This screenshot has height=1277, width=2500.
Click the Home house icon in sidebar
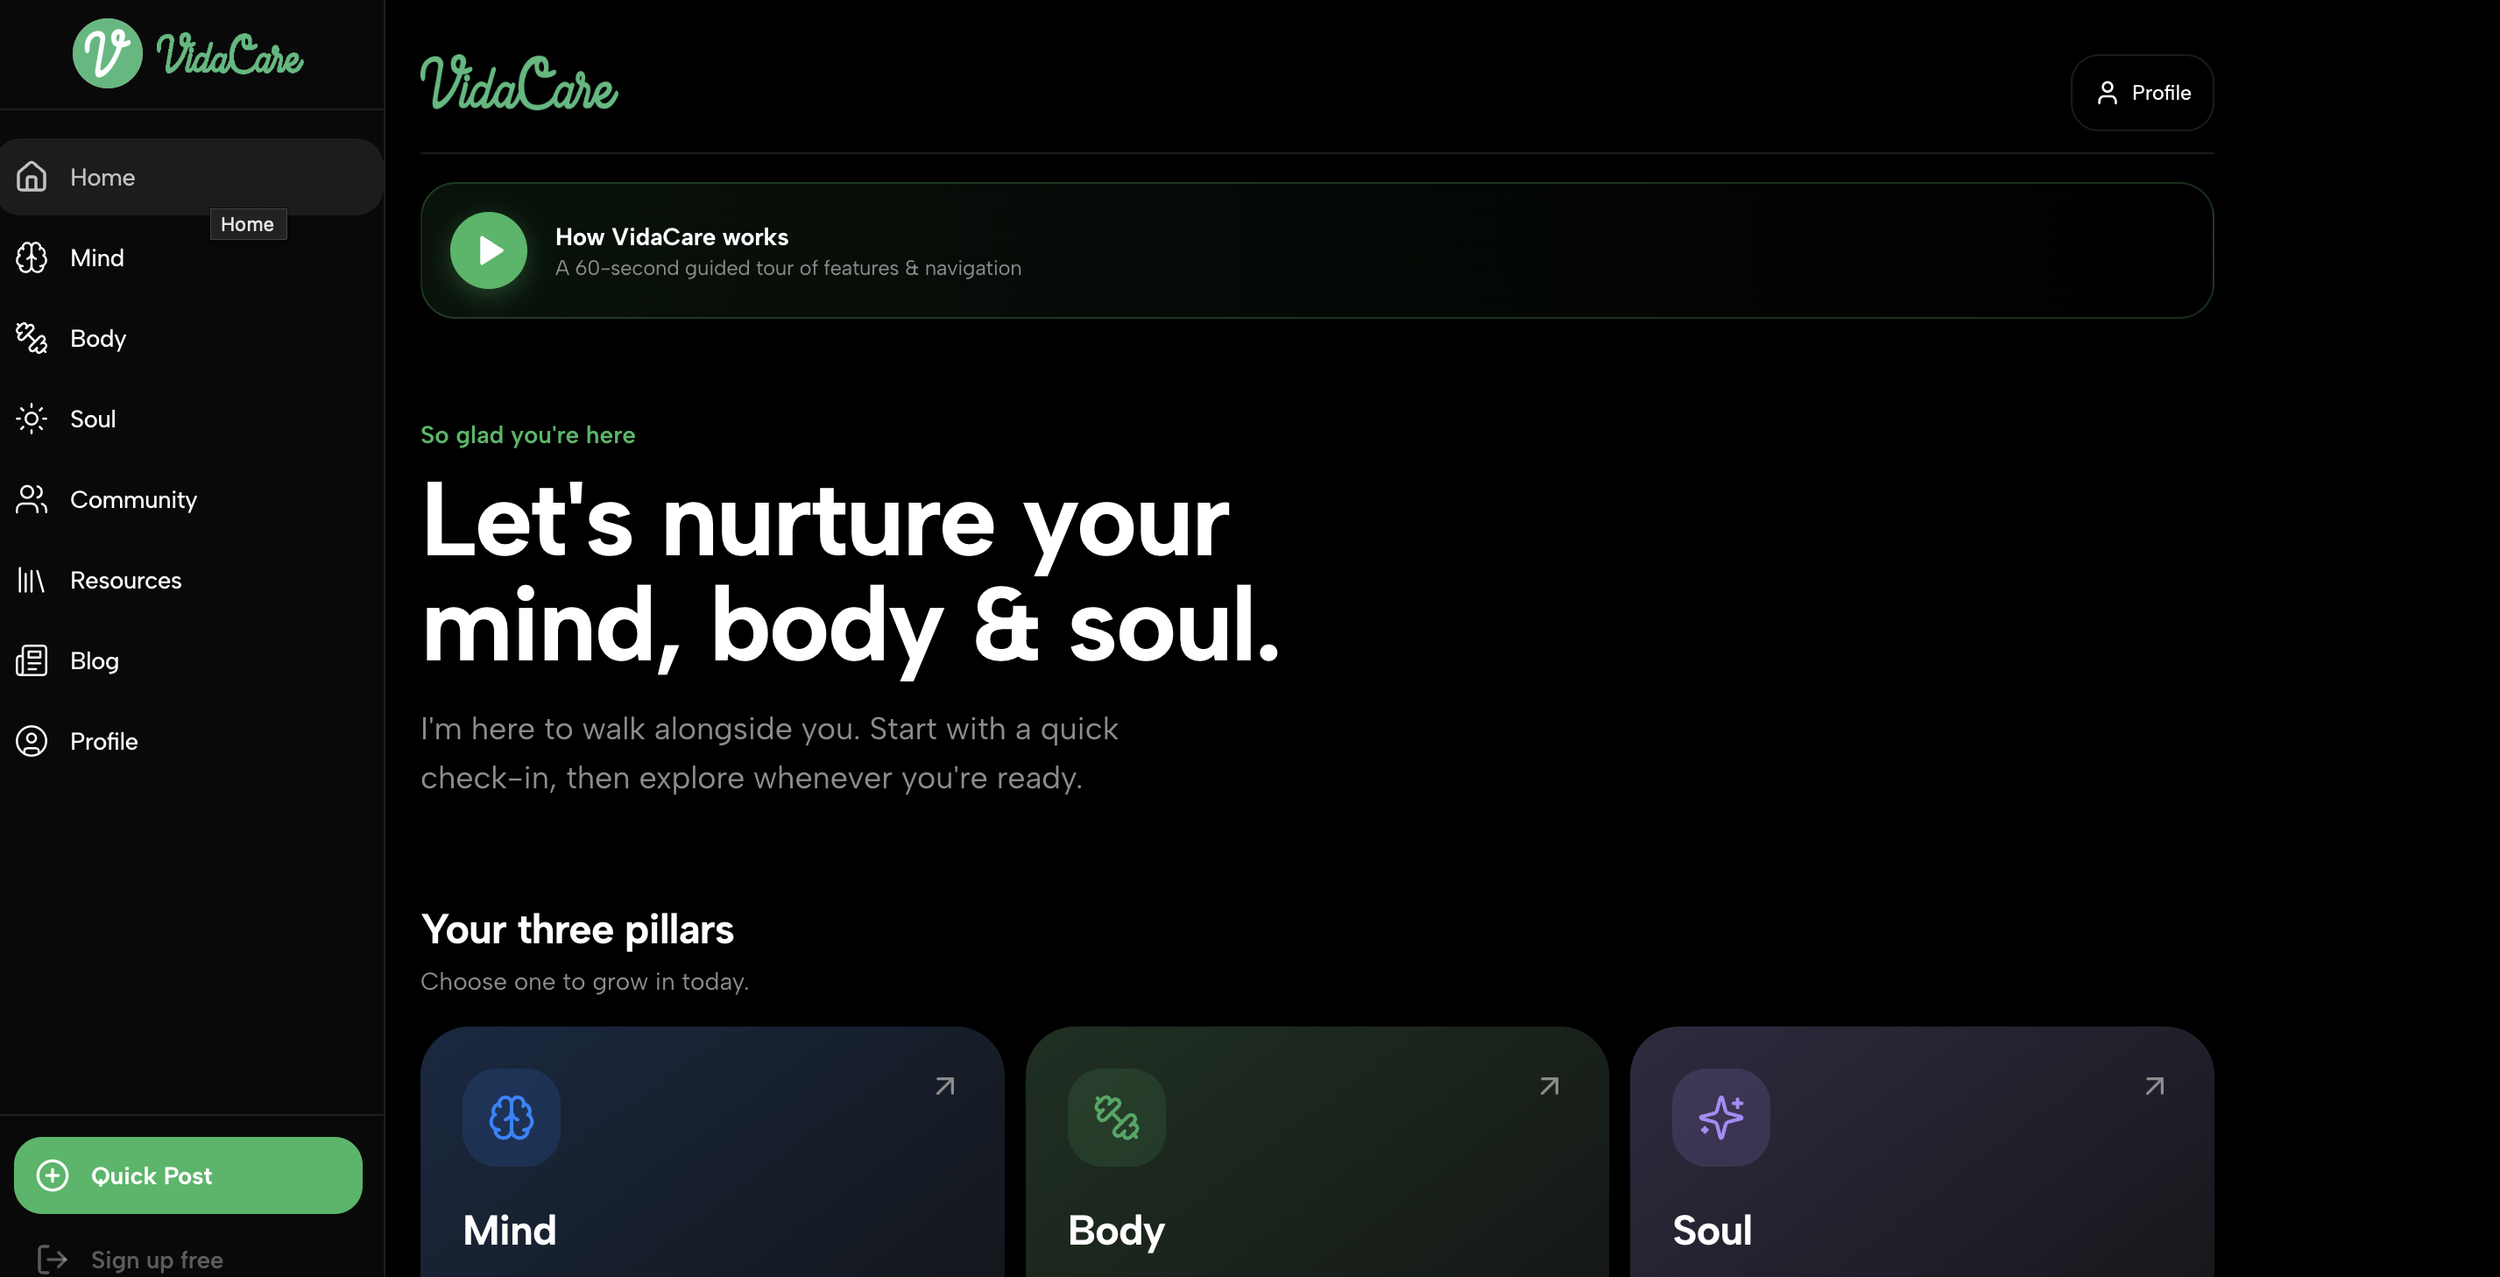[32, 177]
